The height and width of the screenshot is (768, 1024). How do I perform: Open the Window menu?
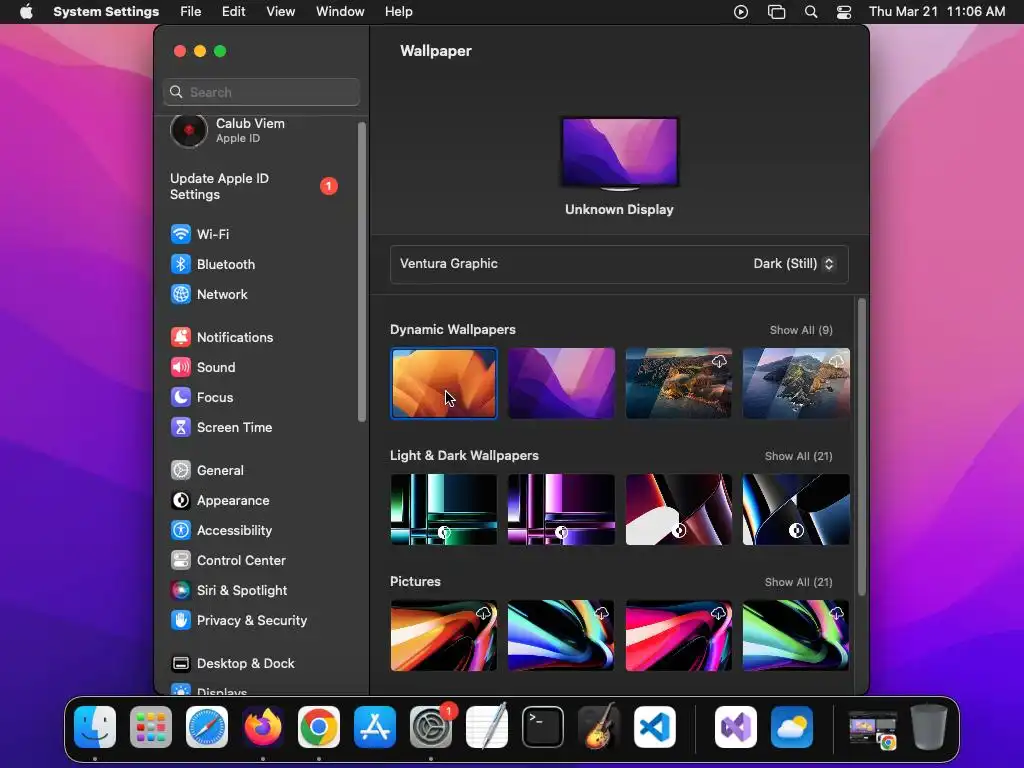tap(340, 12)
